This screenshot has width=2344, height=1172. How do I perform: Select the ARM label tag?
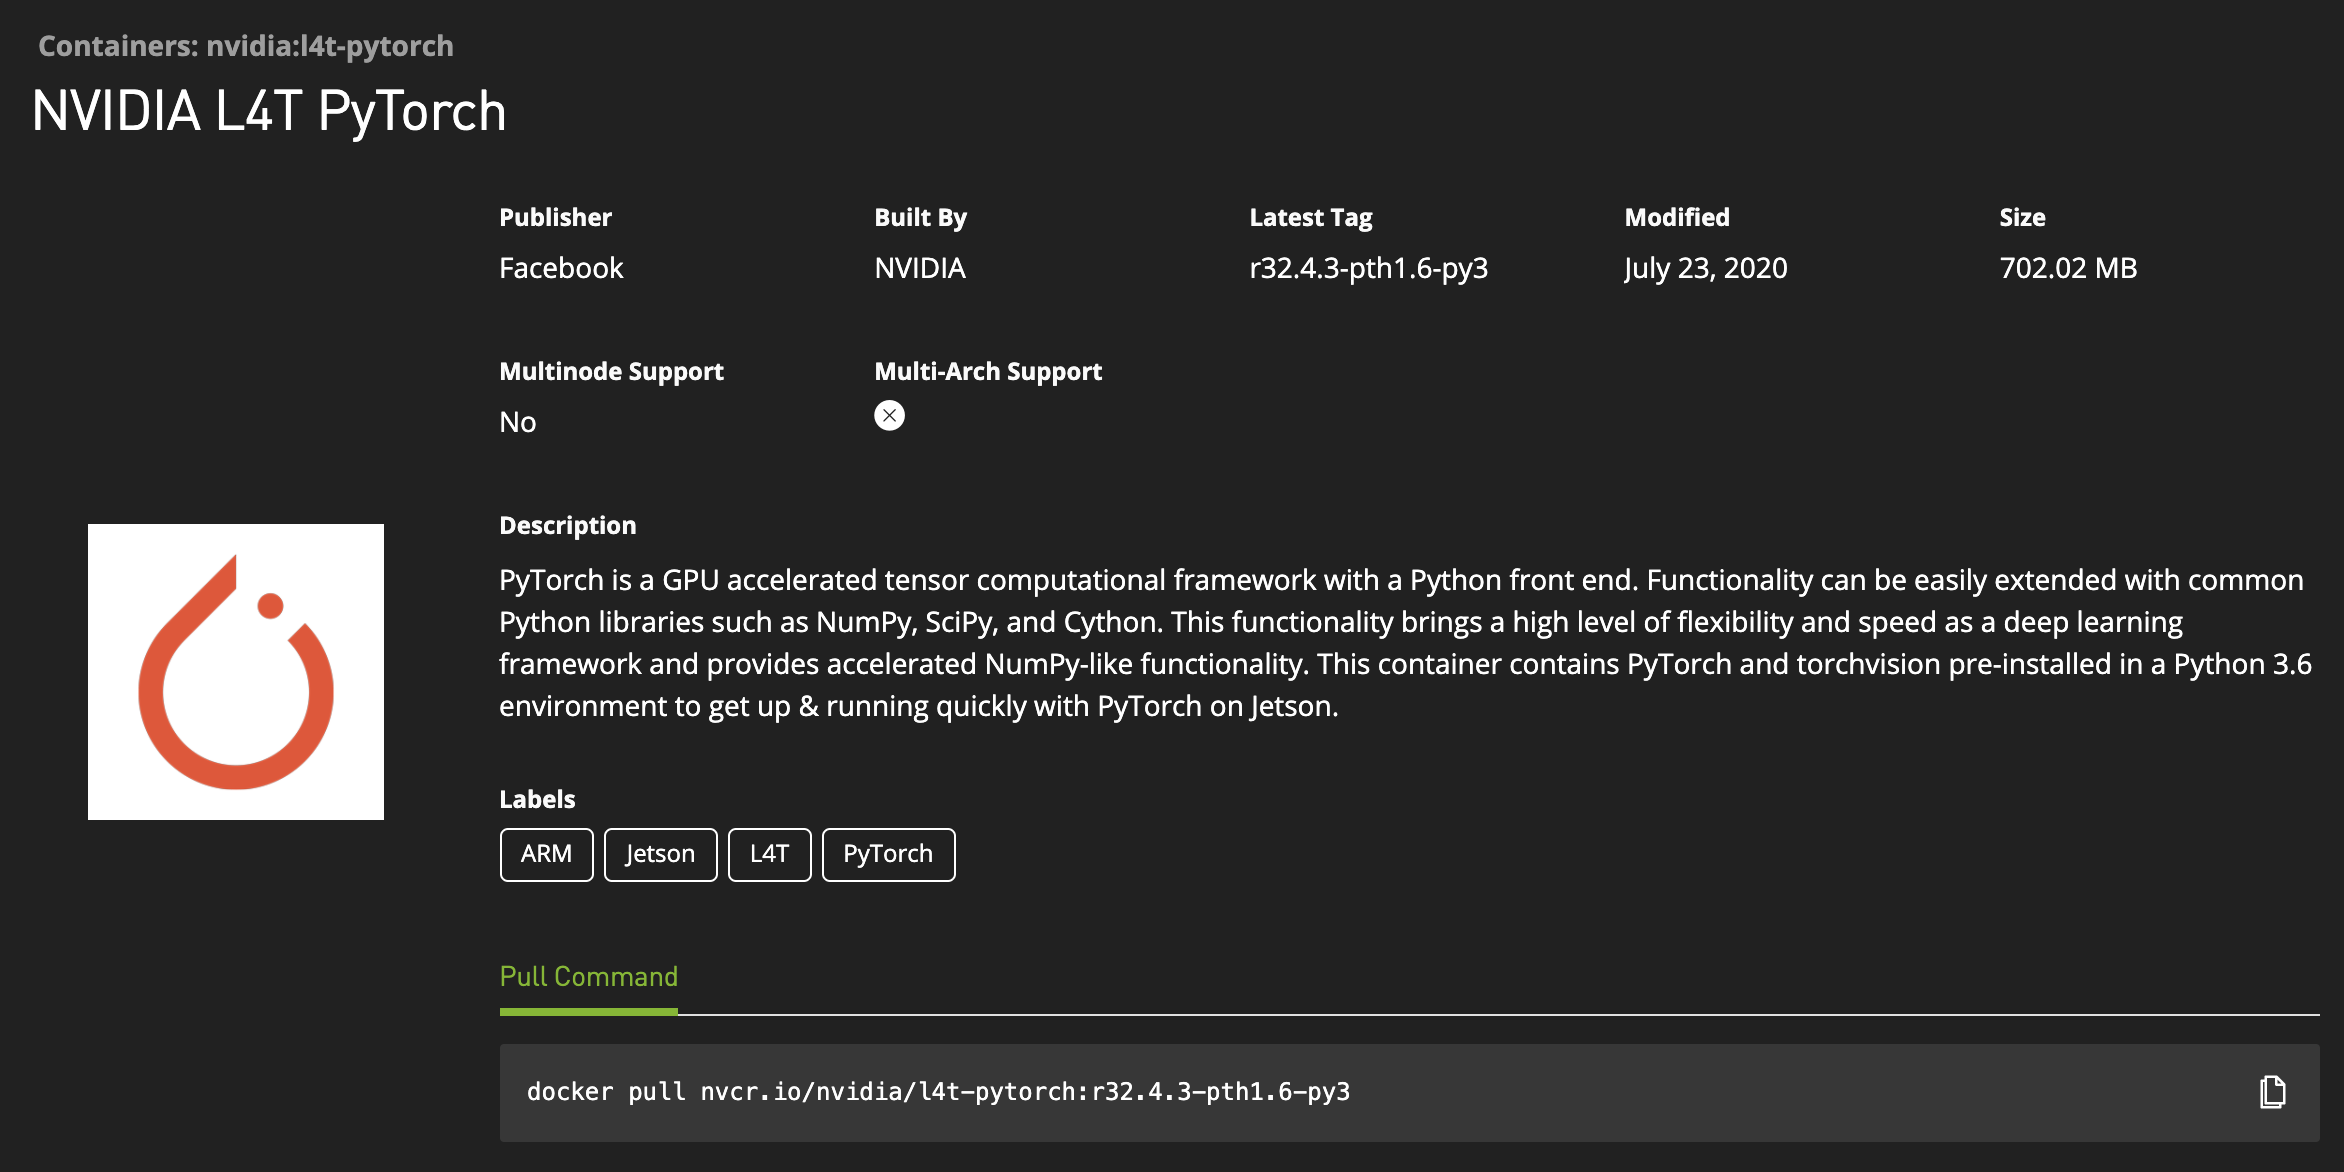pos(546,854)
